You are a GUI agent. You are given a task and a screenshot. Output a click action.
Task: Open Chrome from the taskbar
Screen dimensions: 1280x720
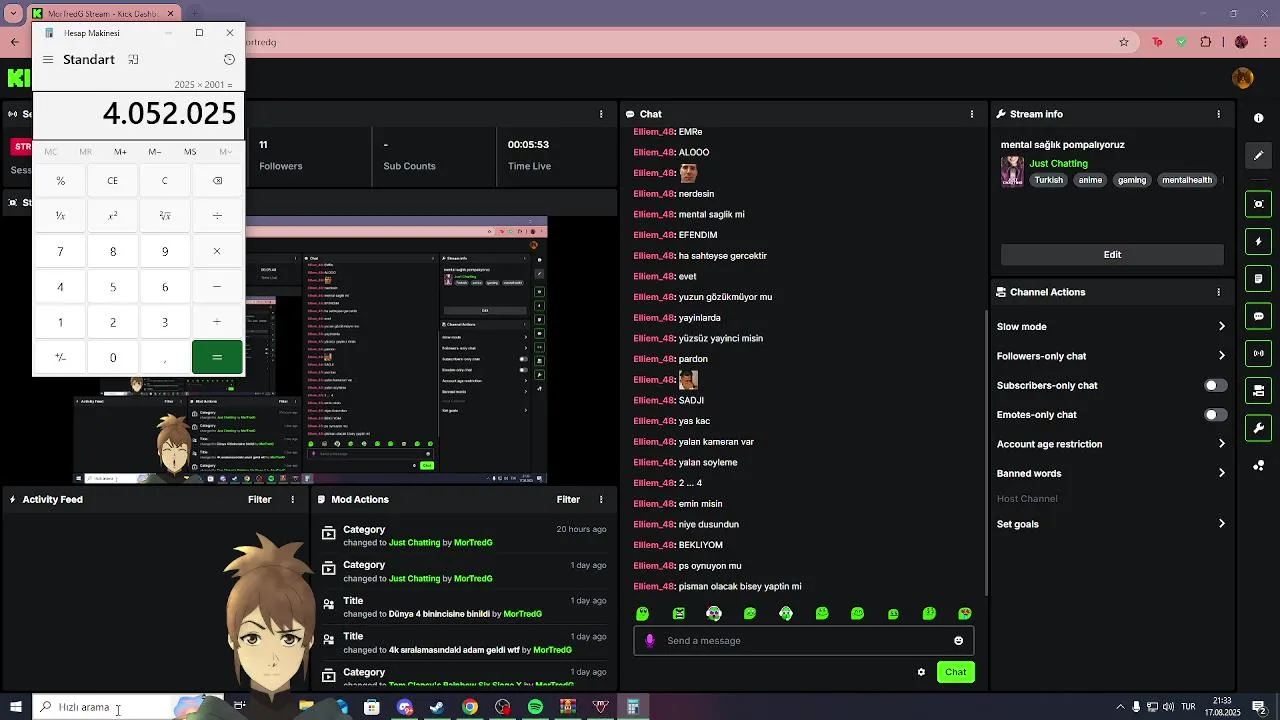470,707
